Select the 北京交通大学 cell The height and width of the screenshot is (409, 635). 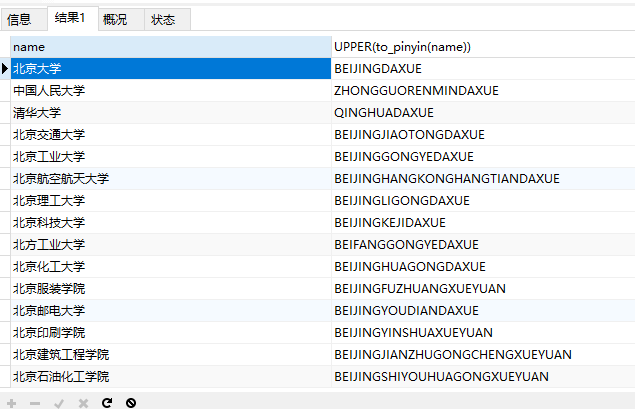point(170,134)
